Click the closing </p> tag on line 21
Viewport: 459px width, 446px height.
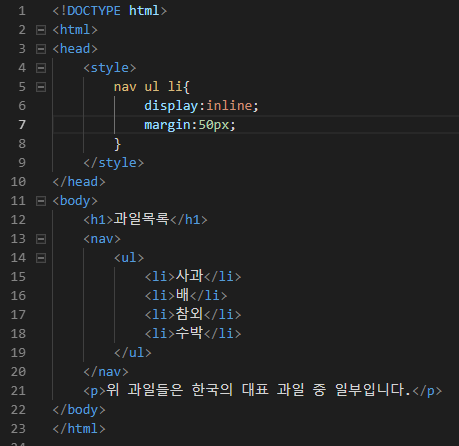427,391
